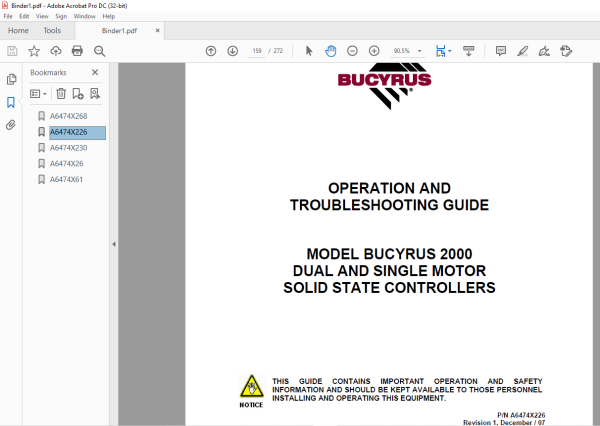
Task: Select bookmark A6474X230
Action: [x=68, y=148]
